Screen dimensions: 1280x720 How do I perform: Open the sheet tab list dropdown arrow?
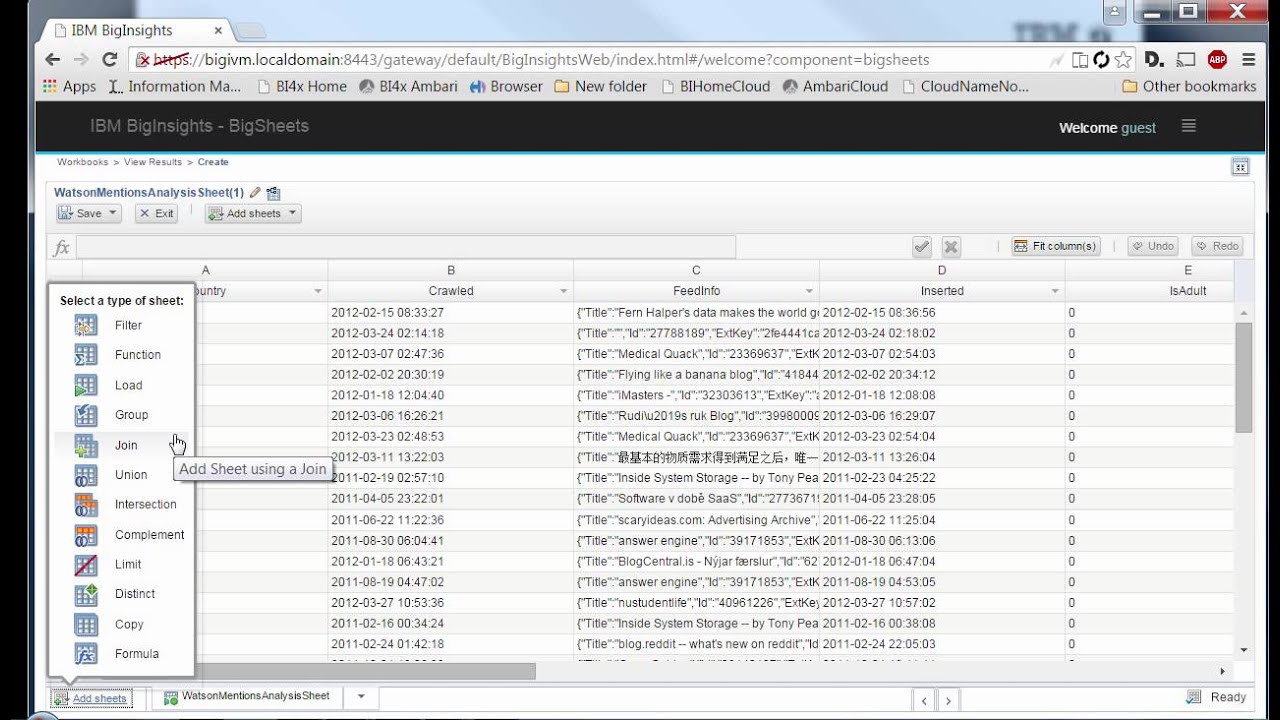(x=361, y=696)
